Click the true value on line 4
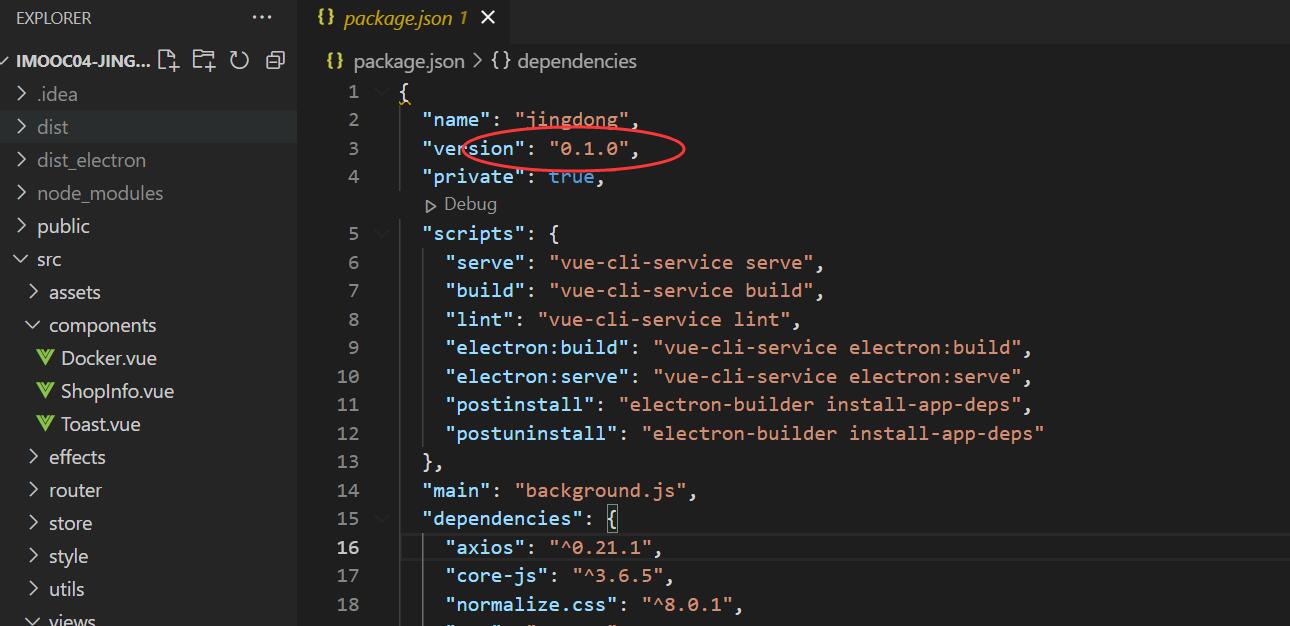The image size is (1290, 626). click(572, 176)
